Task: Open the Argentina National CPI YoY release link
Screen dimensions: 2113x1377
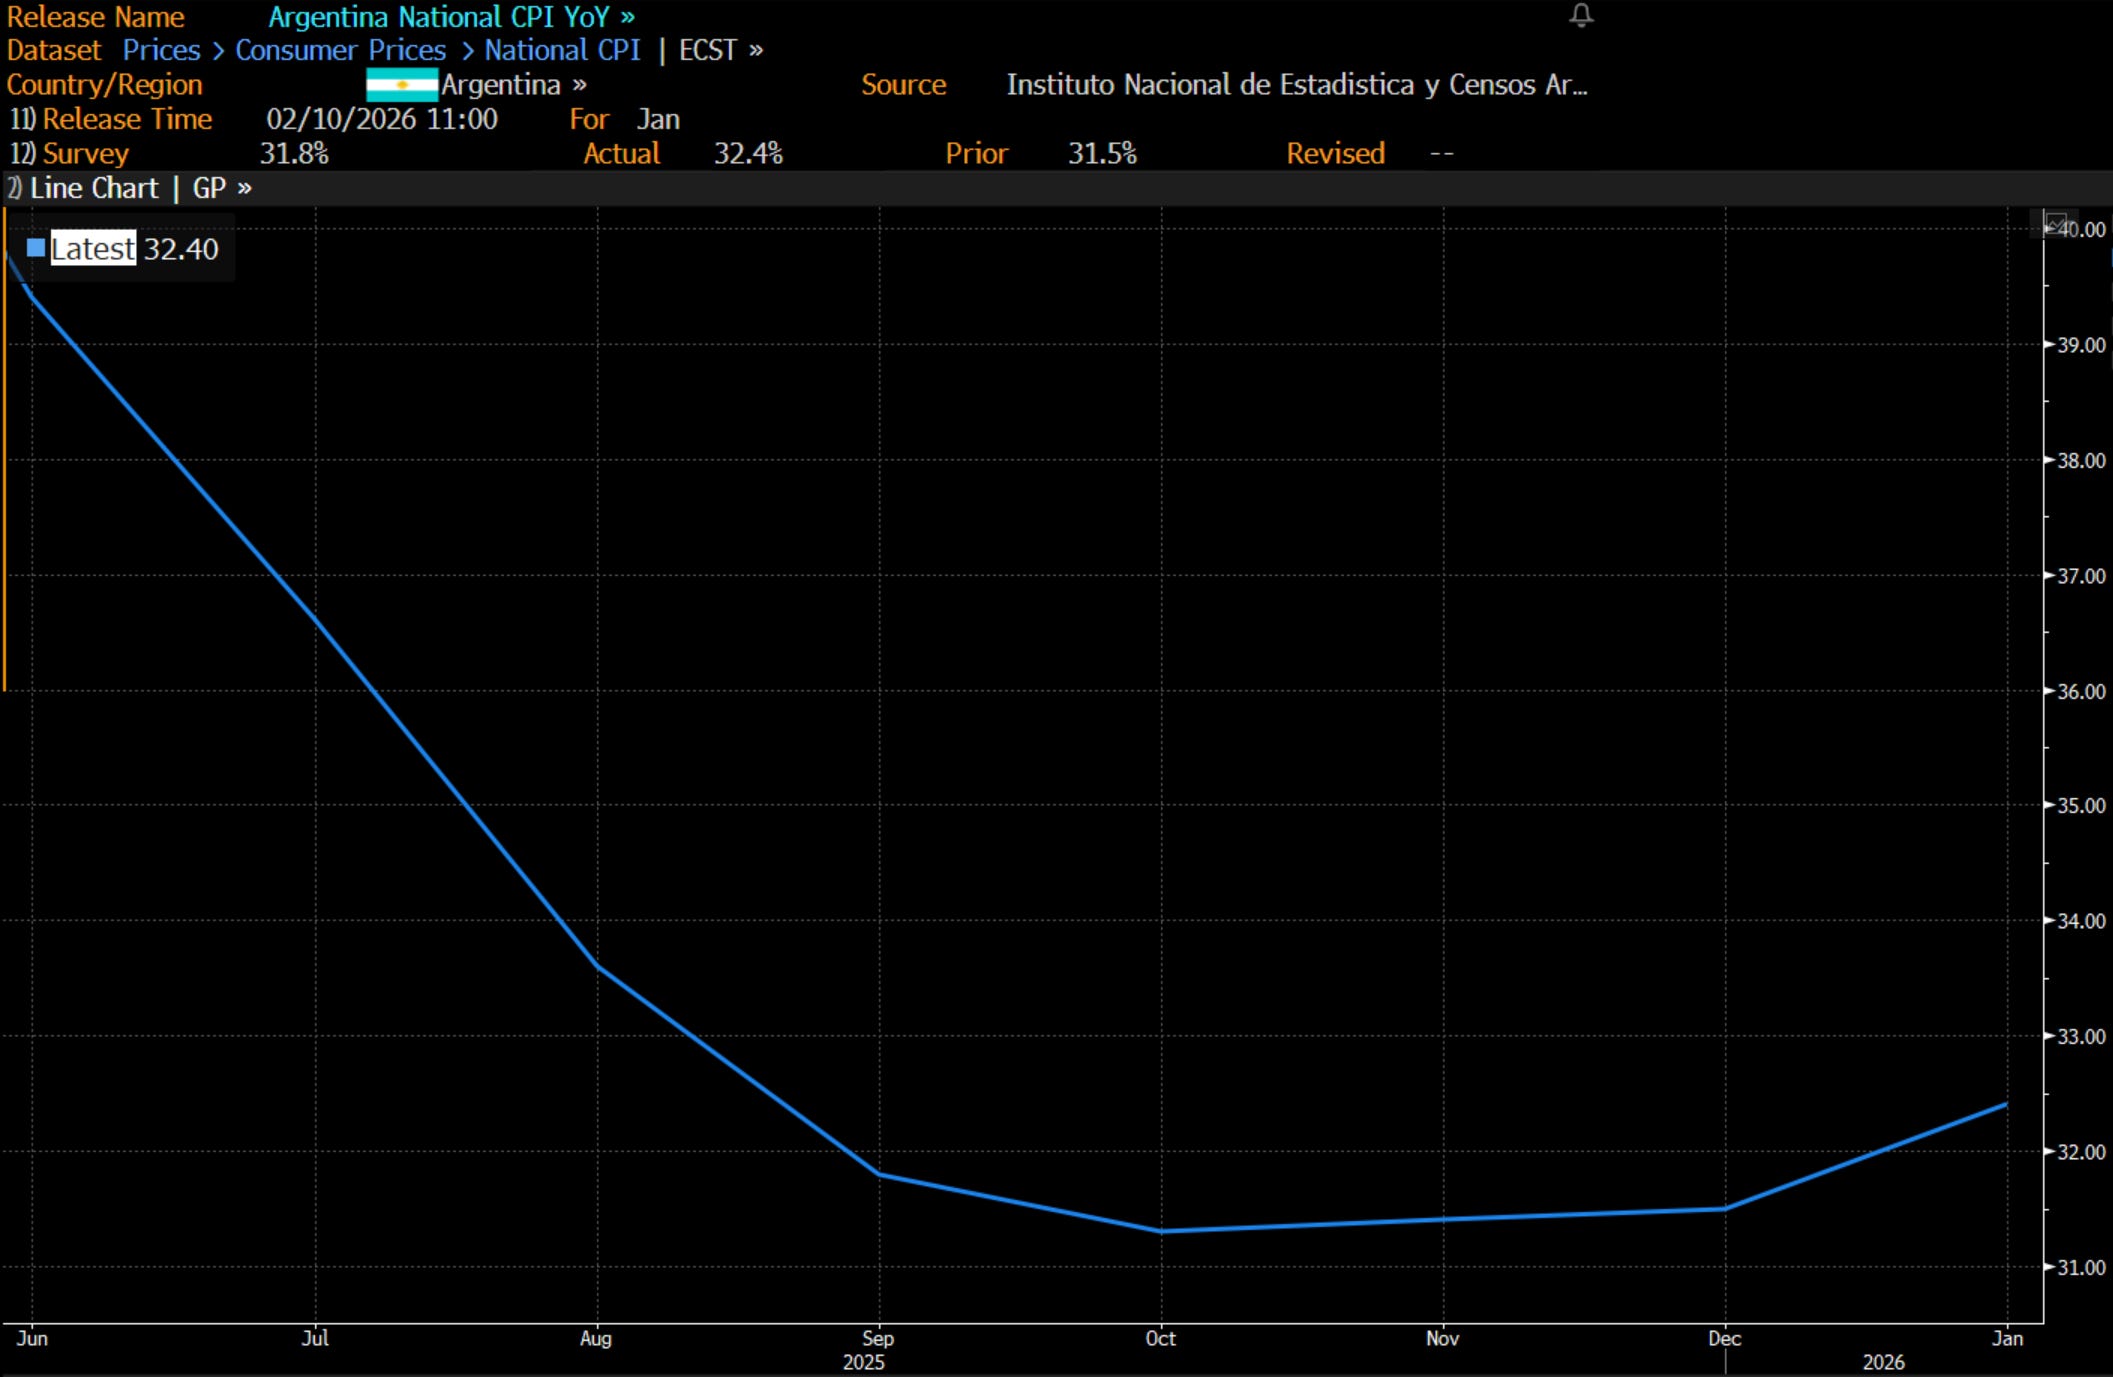Action: pyautogui.click(x=451, y=17)
